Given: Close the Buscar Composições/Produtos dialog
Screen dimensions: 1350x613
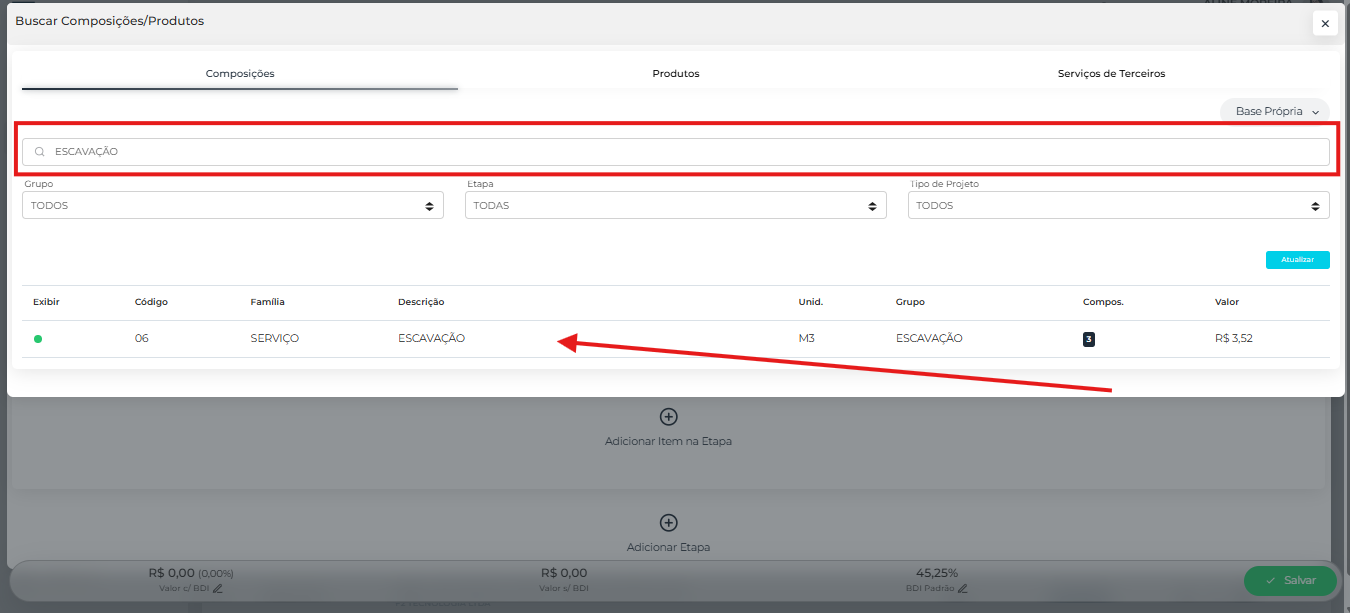Looking at the screenshot, I should (x=1325, y=23).
